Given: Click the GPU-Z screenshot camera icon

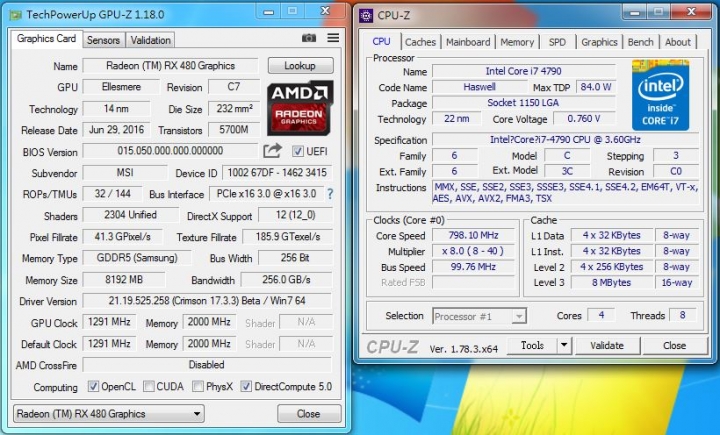Looking at the screenshot, I should [x=309, y=38].
